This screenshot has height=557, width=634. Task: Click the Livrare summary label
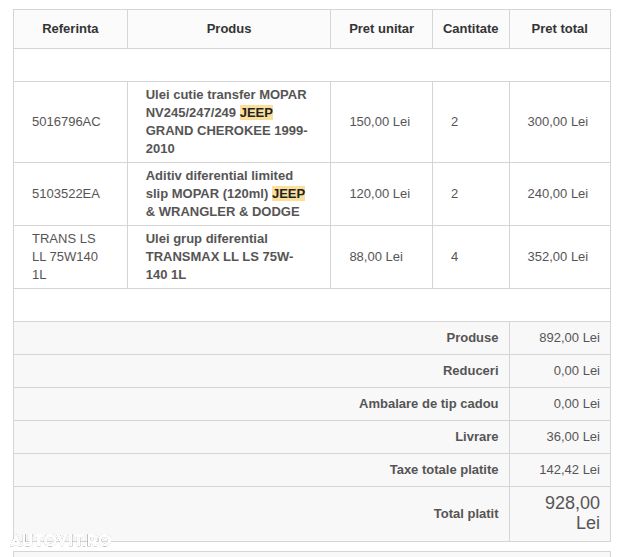click(x=477, y=437)
